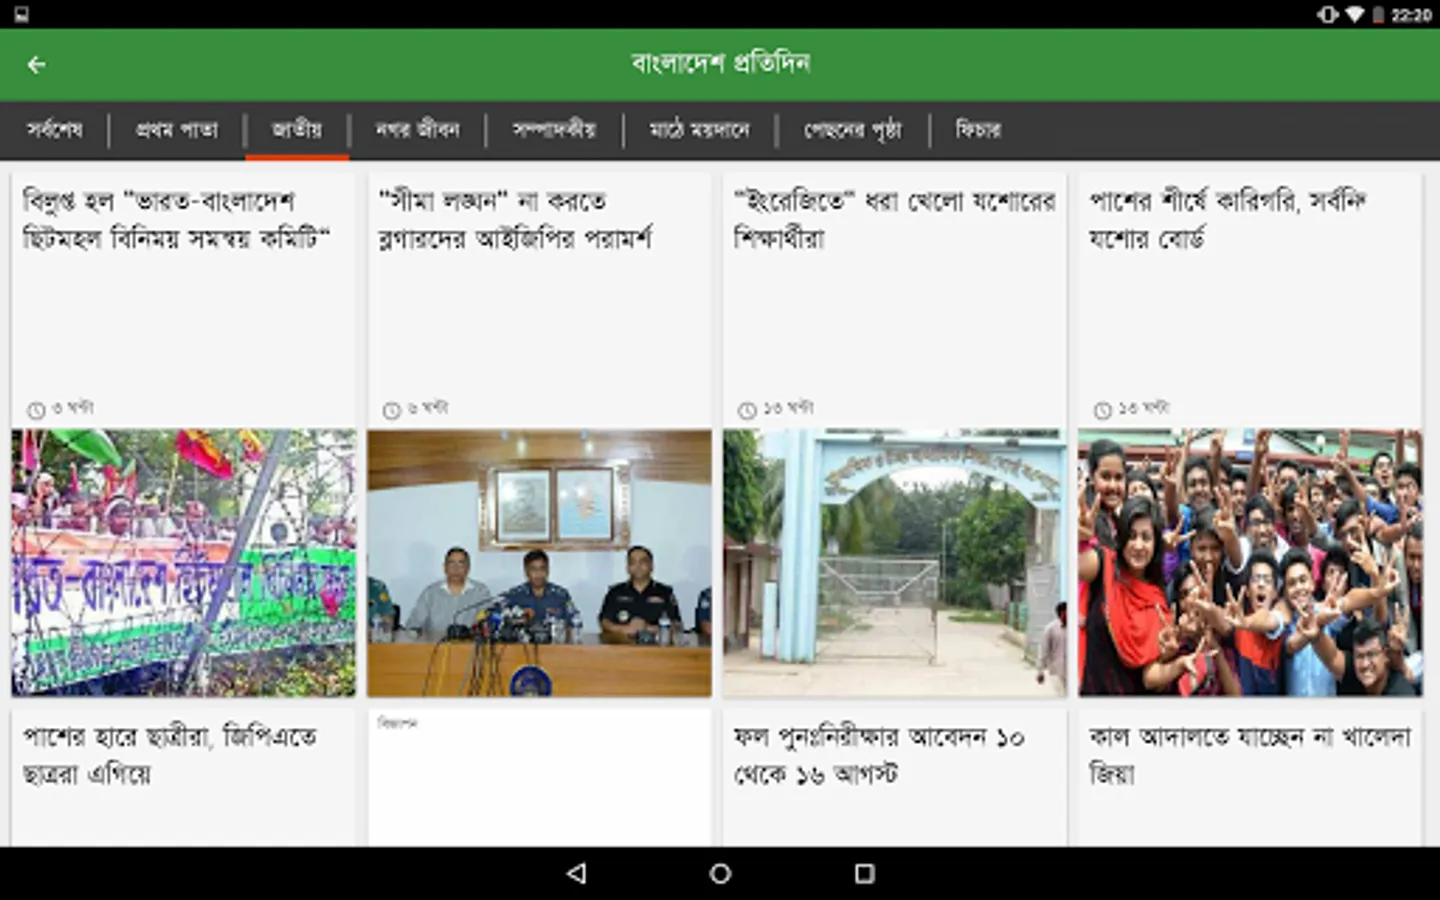Open the সীমা লঙ্ঘন আইজিপির পরামর্শ headline
This screenshot has height=900, width=1440.
[x=516, y=220]
